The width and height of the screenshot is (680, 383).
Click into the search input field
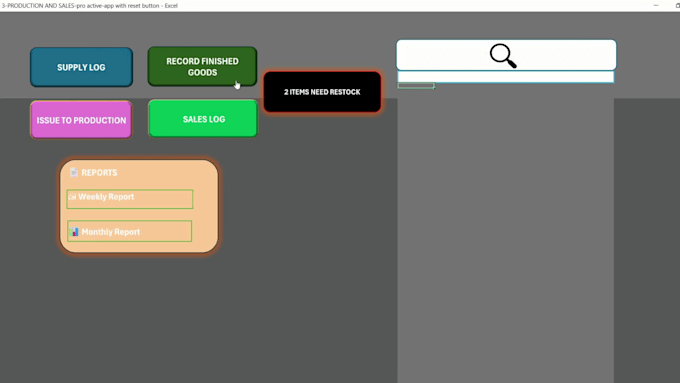point(506,77)
